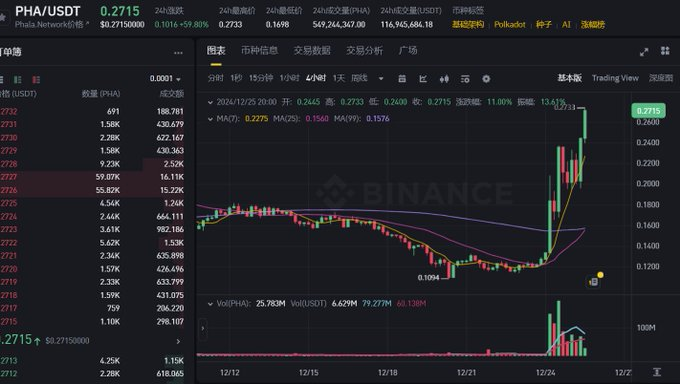Expand the side panel arrow at volume pane left

click(x=203, y=328)
